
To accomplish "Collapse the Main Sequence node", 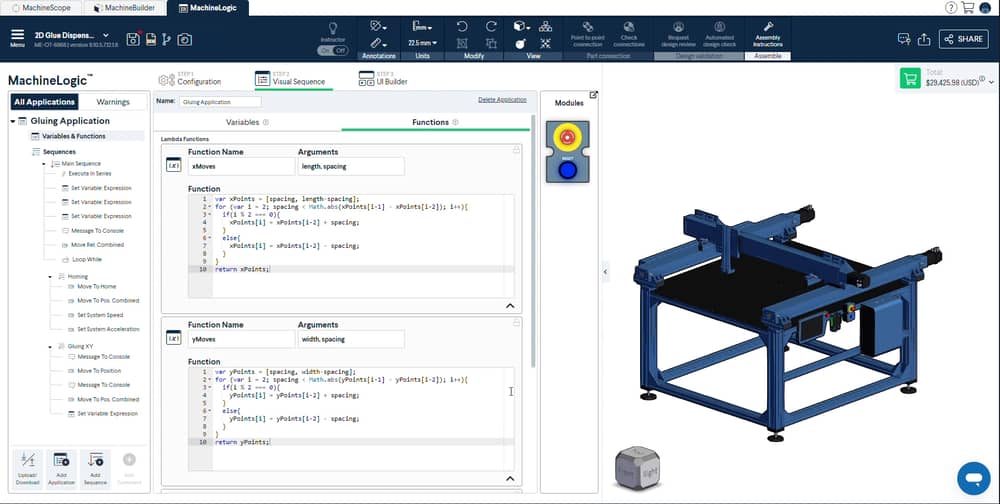I will [x=44, y=164].
